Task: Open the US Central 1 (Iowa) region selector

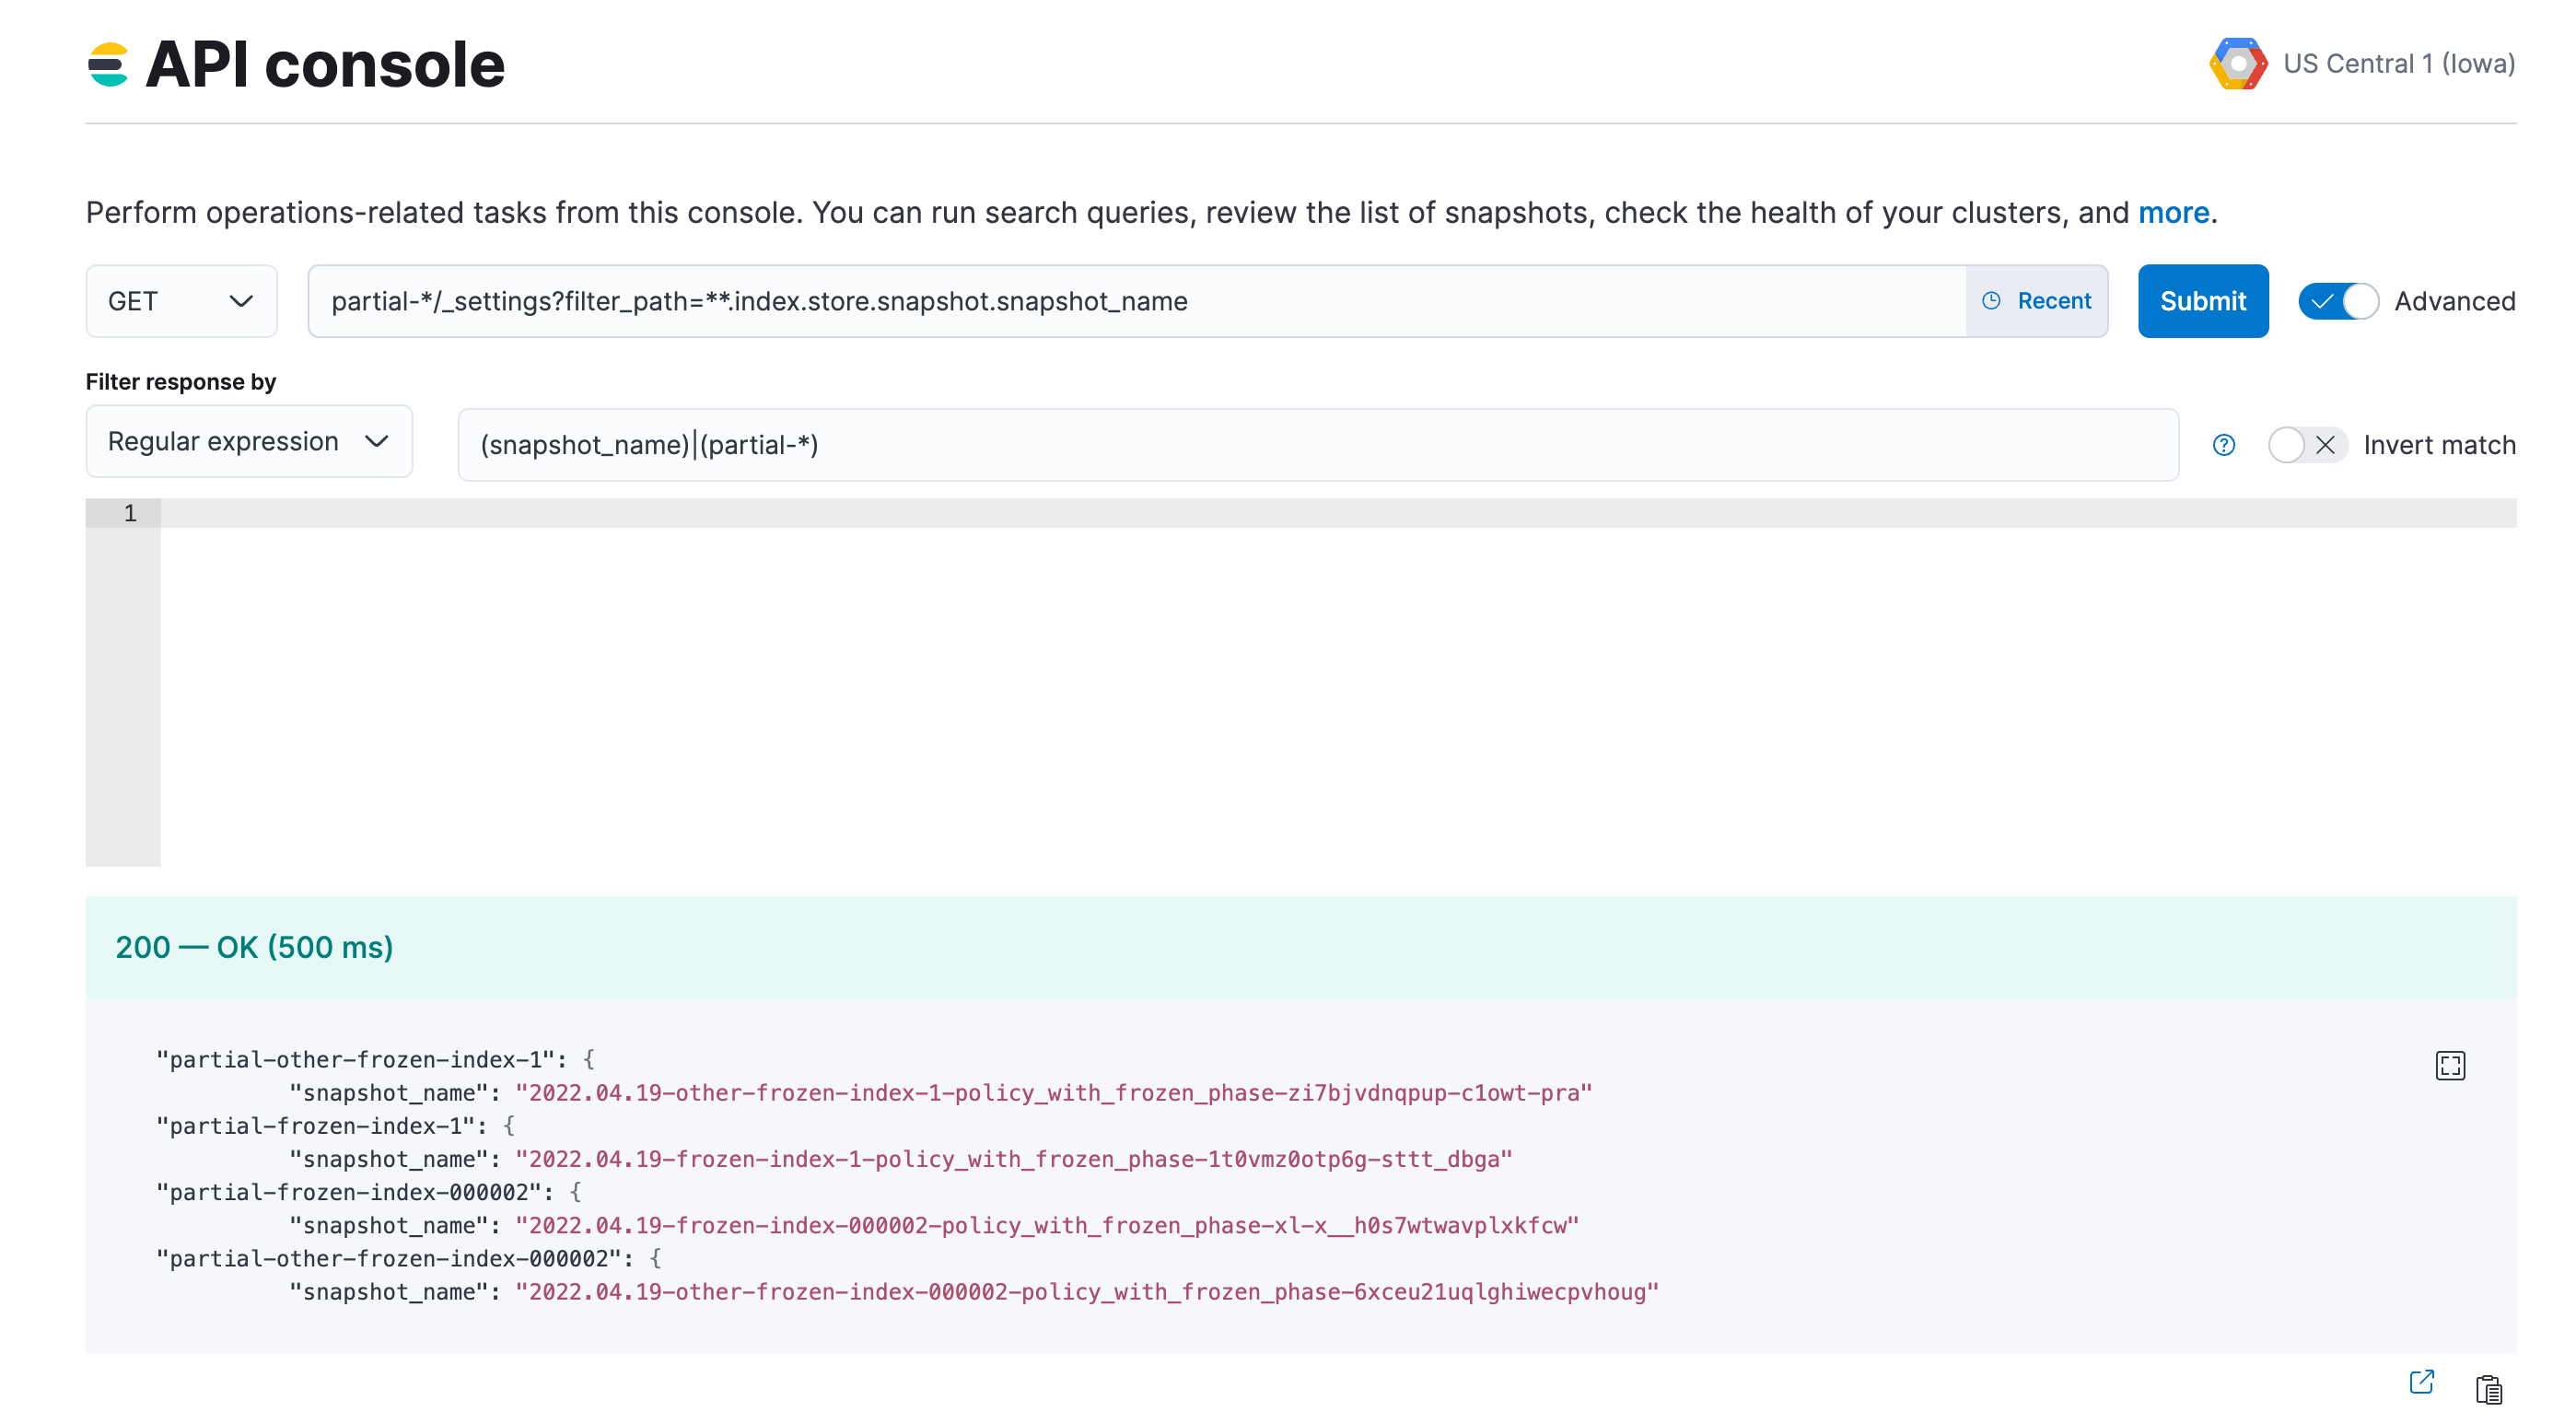Action: point(2399,64)
